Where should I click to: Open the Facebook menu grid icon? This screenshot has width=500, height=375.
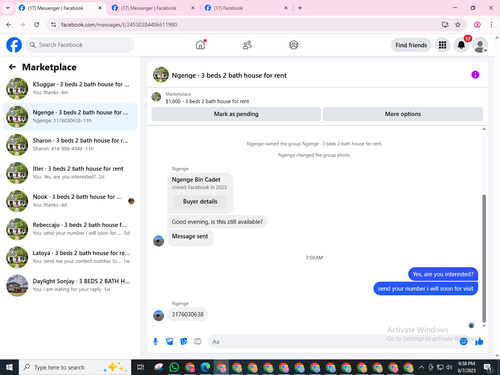(x=442, y=45)
